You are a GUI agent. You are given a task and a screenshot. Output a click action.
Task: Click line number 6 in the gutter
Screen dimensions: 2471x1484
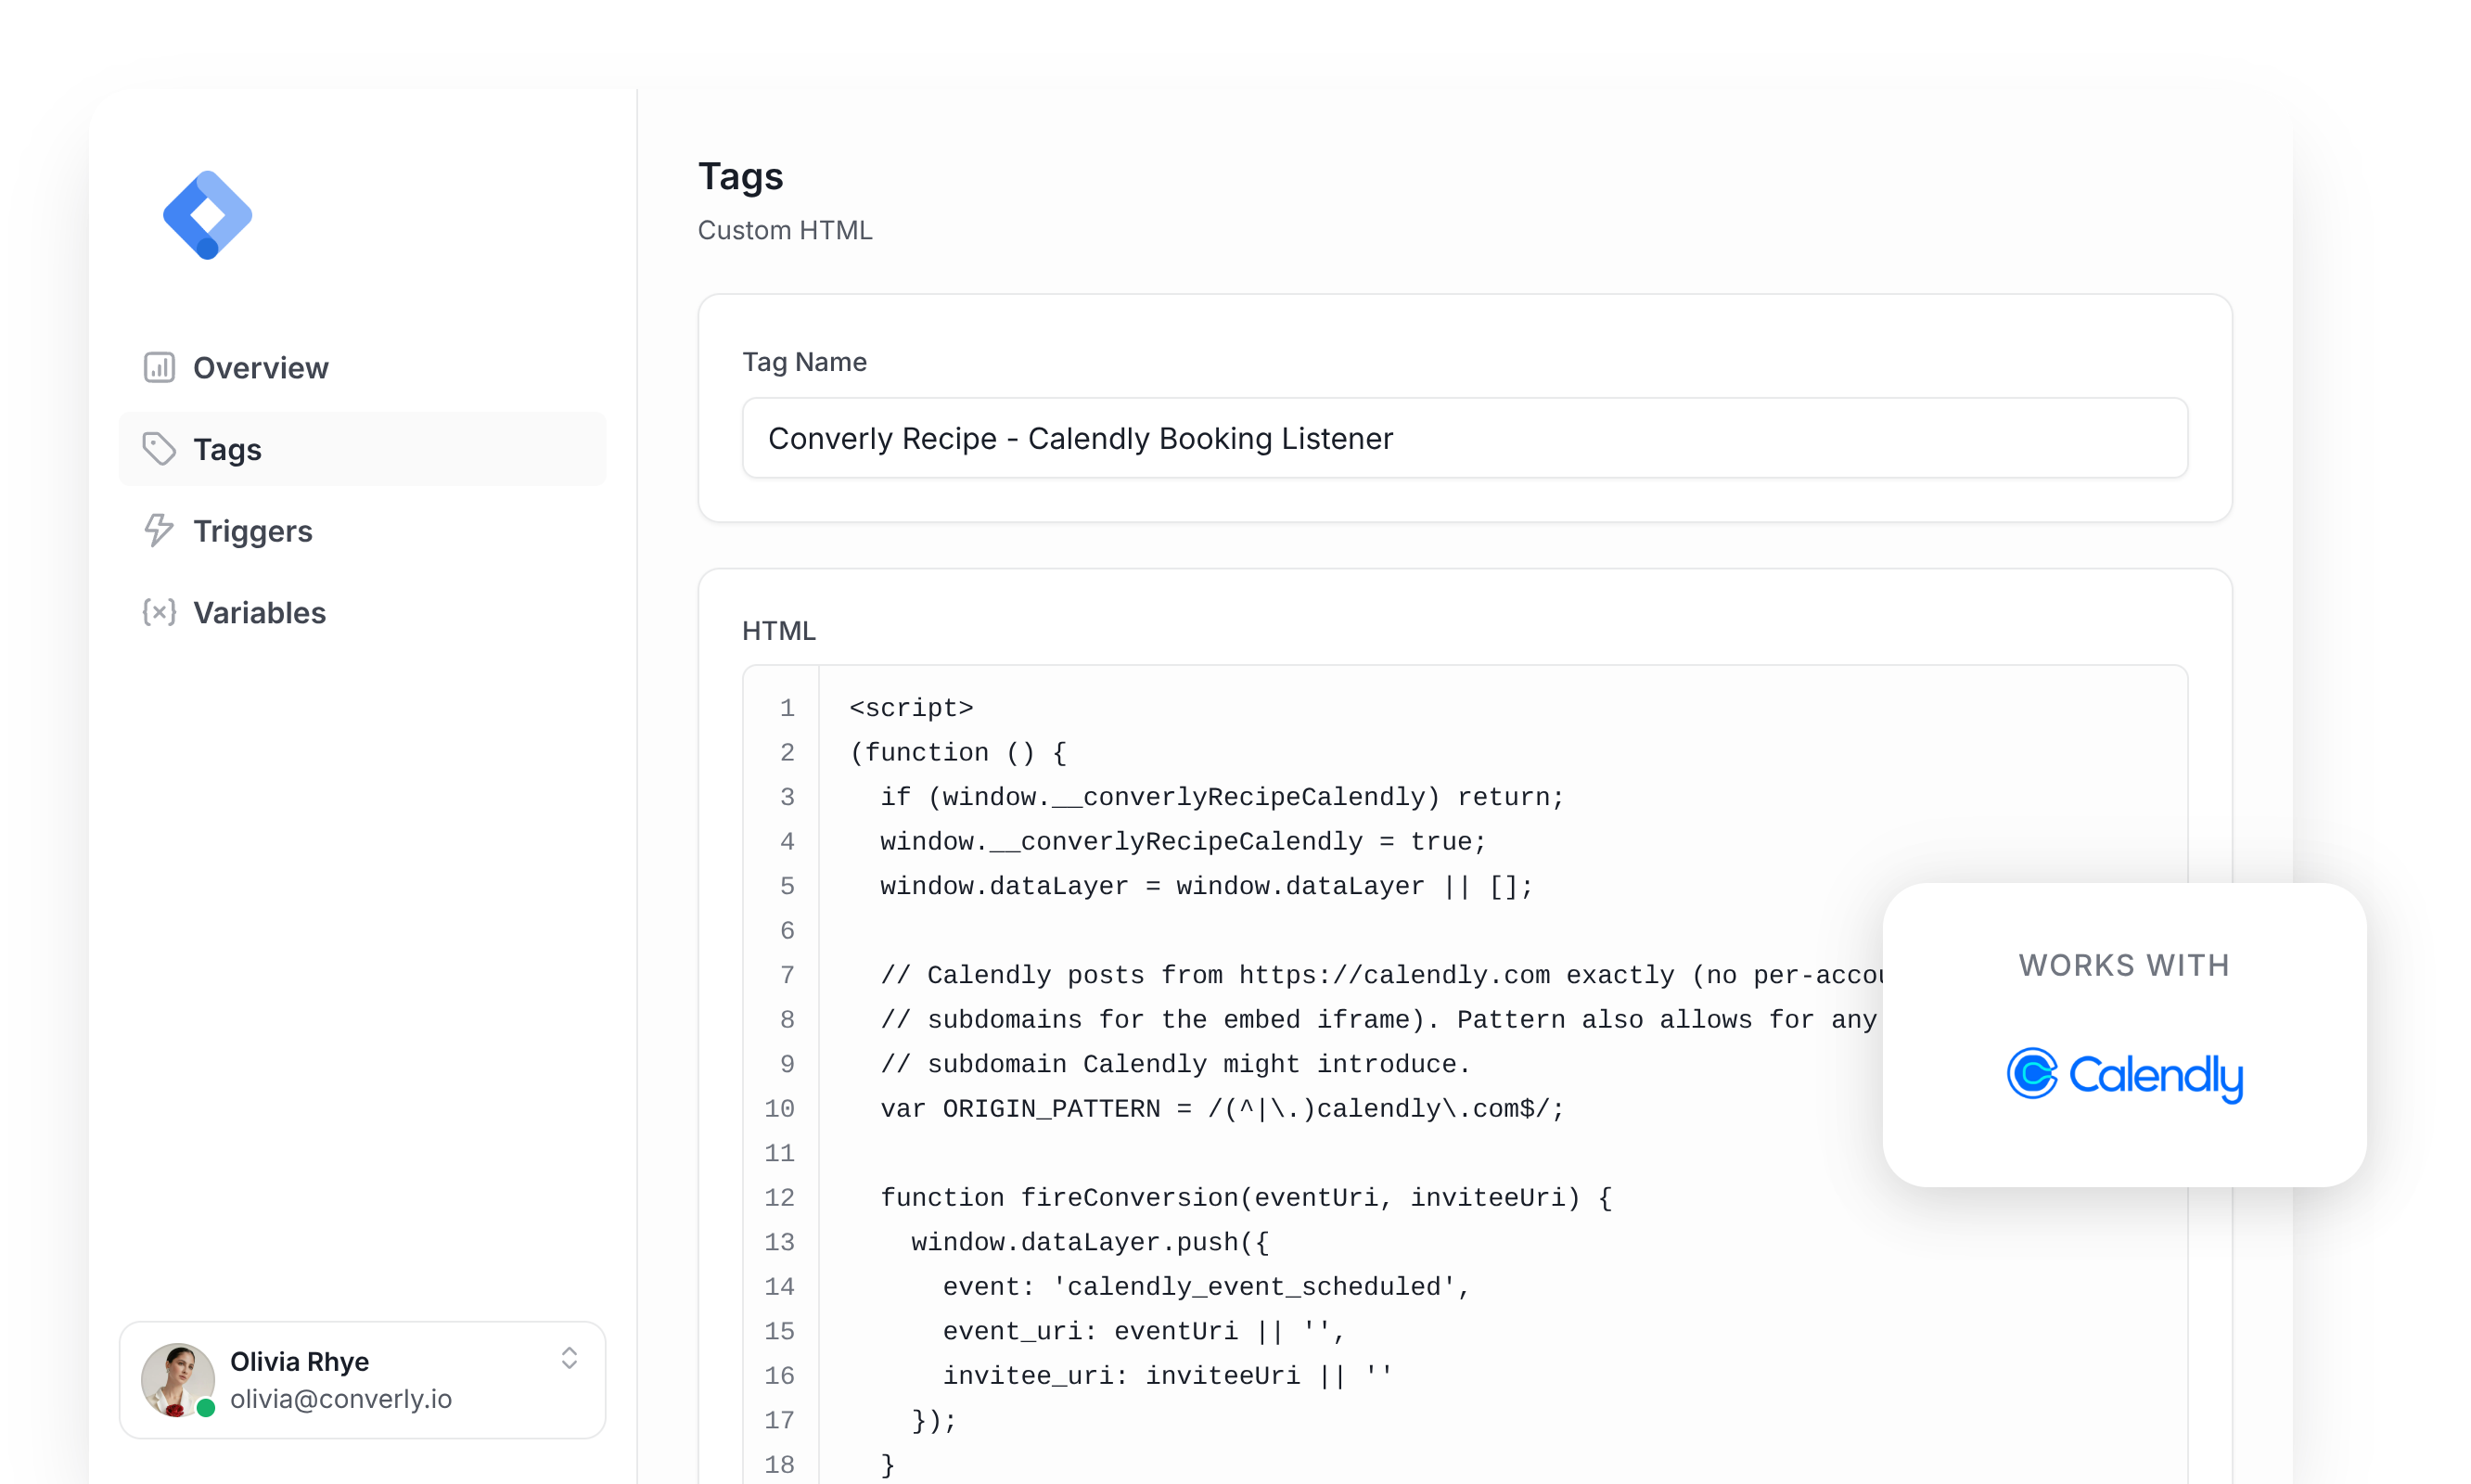coord(787,930)
